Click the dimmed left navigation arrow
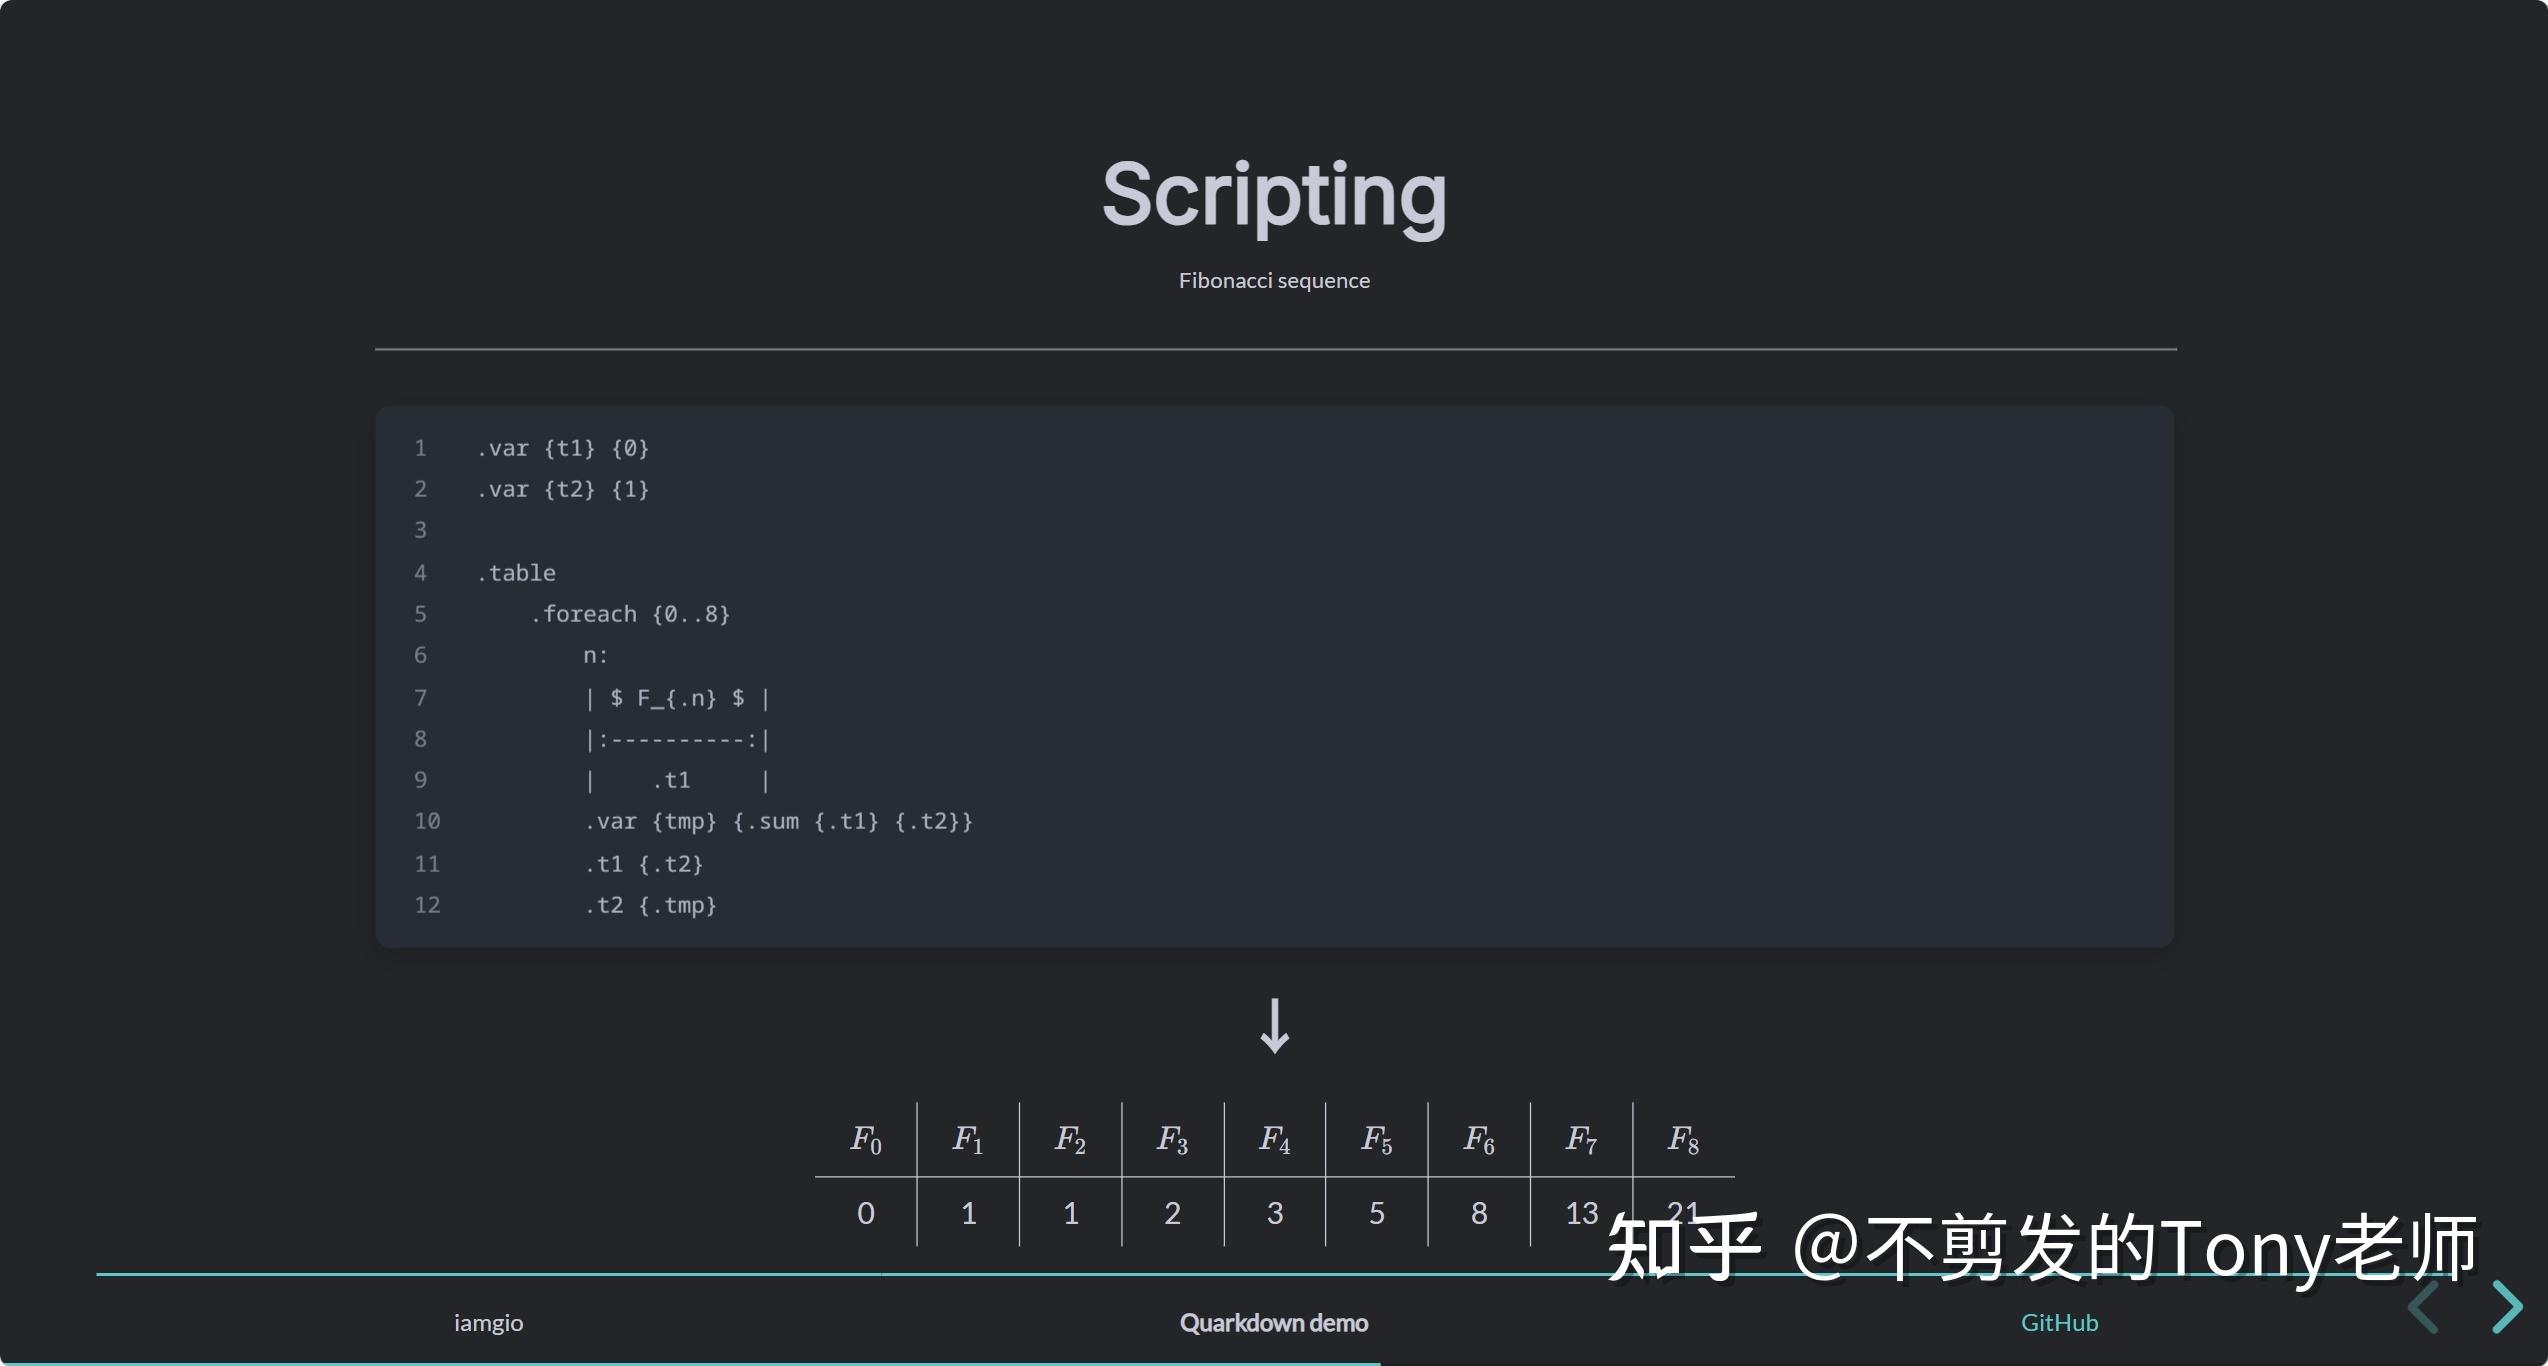 (x=2424, y=1306)
